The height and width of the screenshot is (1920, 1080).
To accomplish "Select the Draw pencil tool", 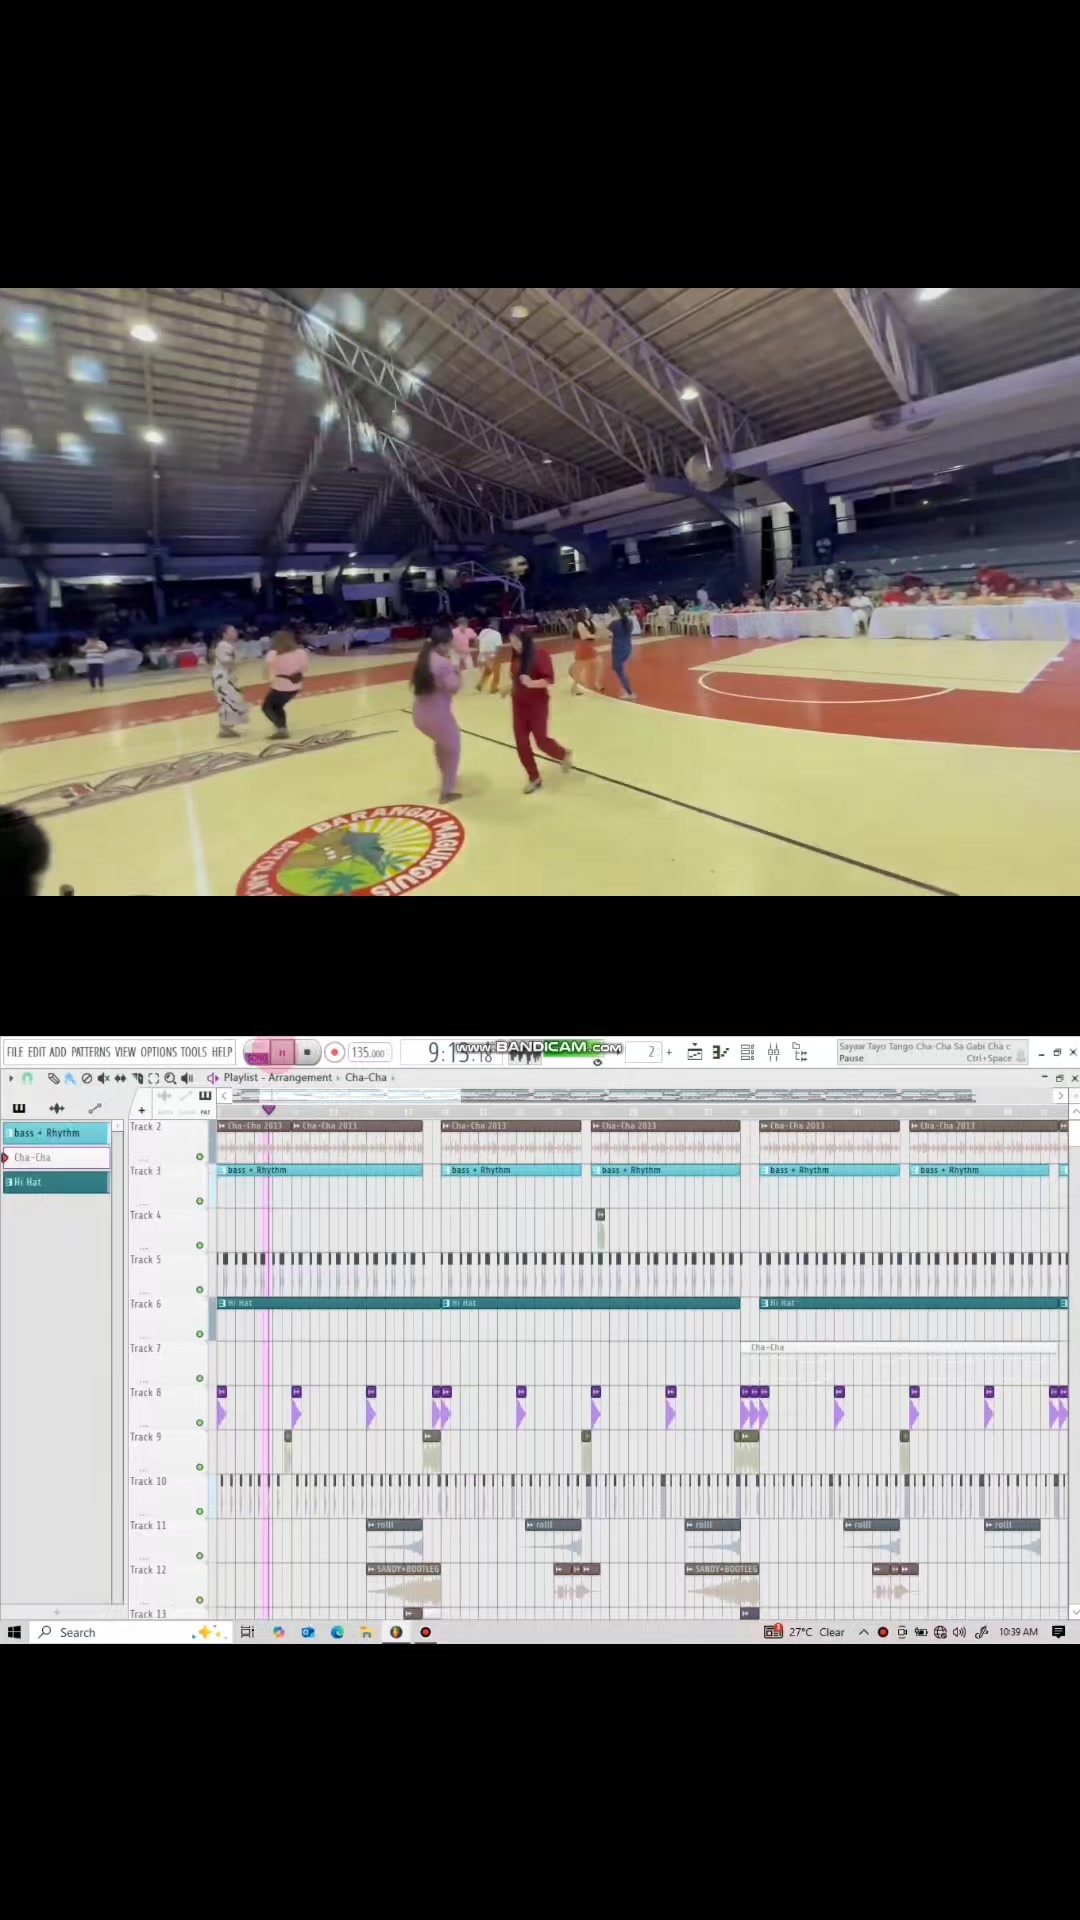I will tap(53, 1078).
